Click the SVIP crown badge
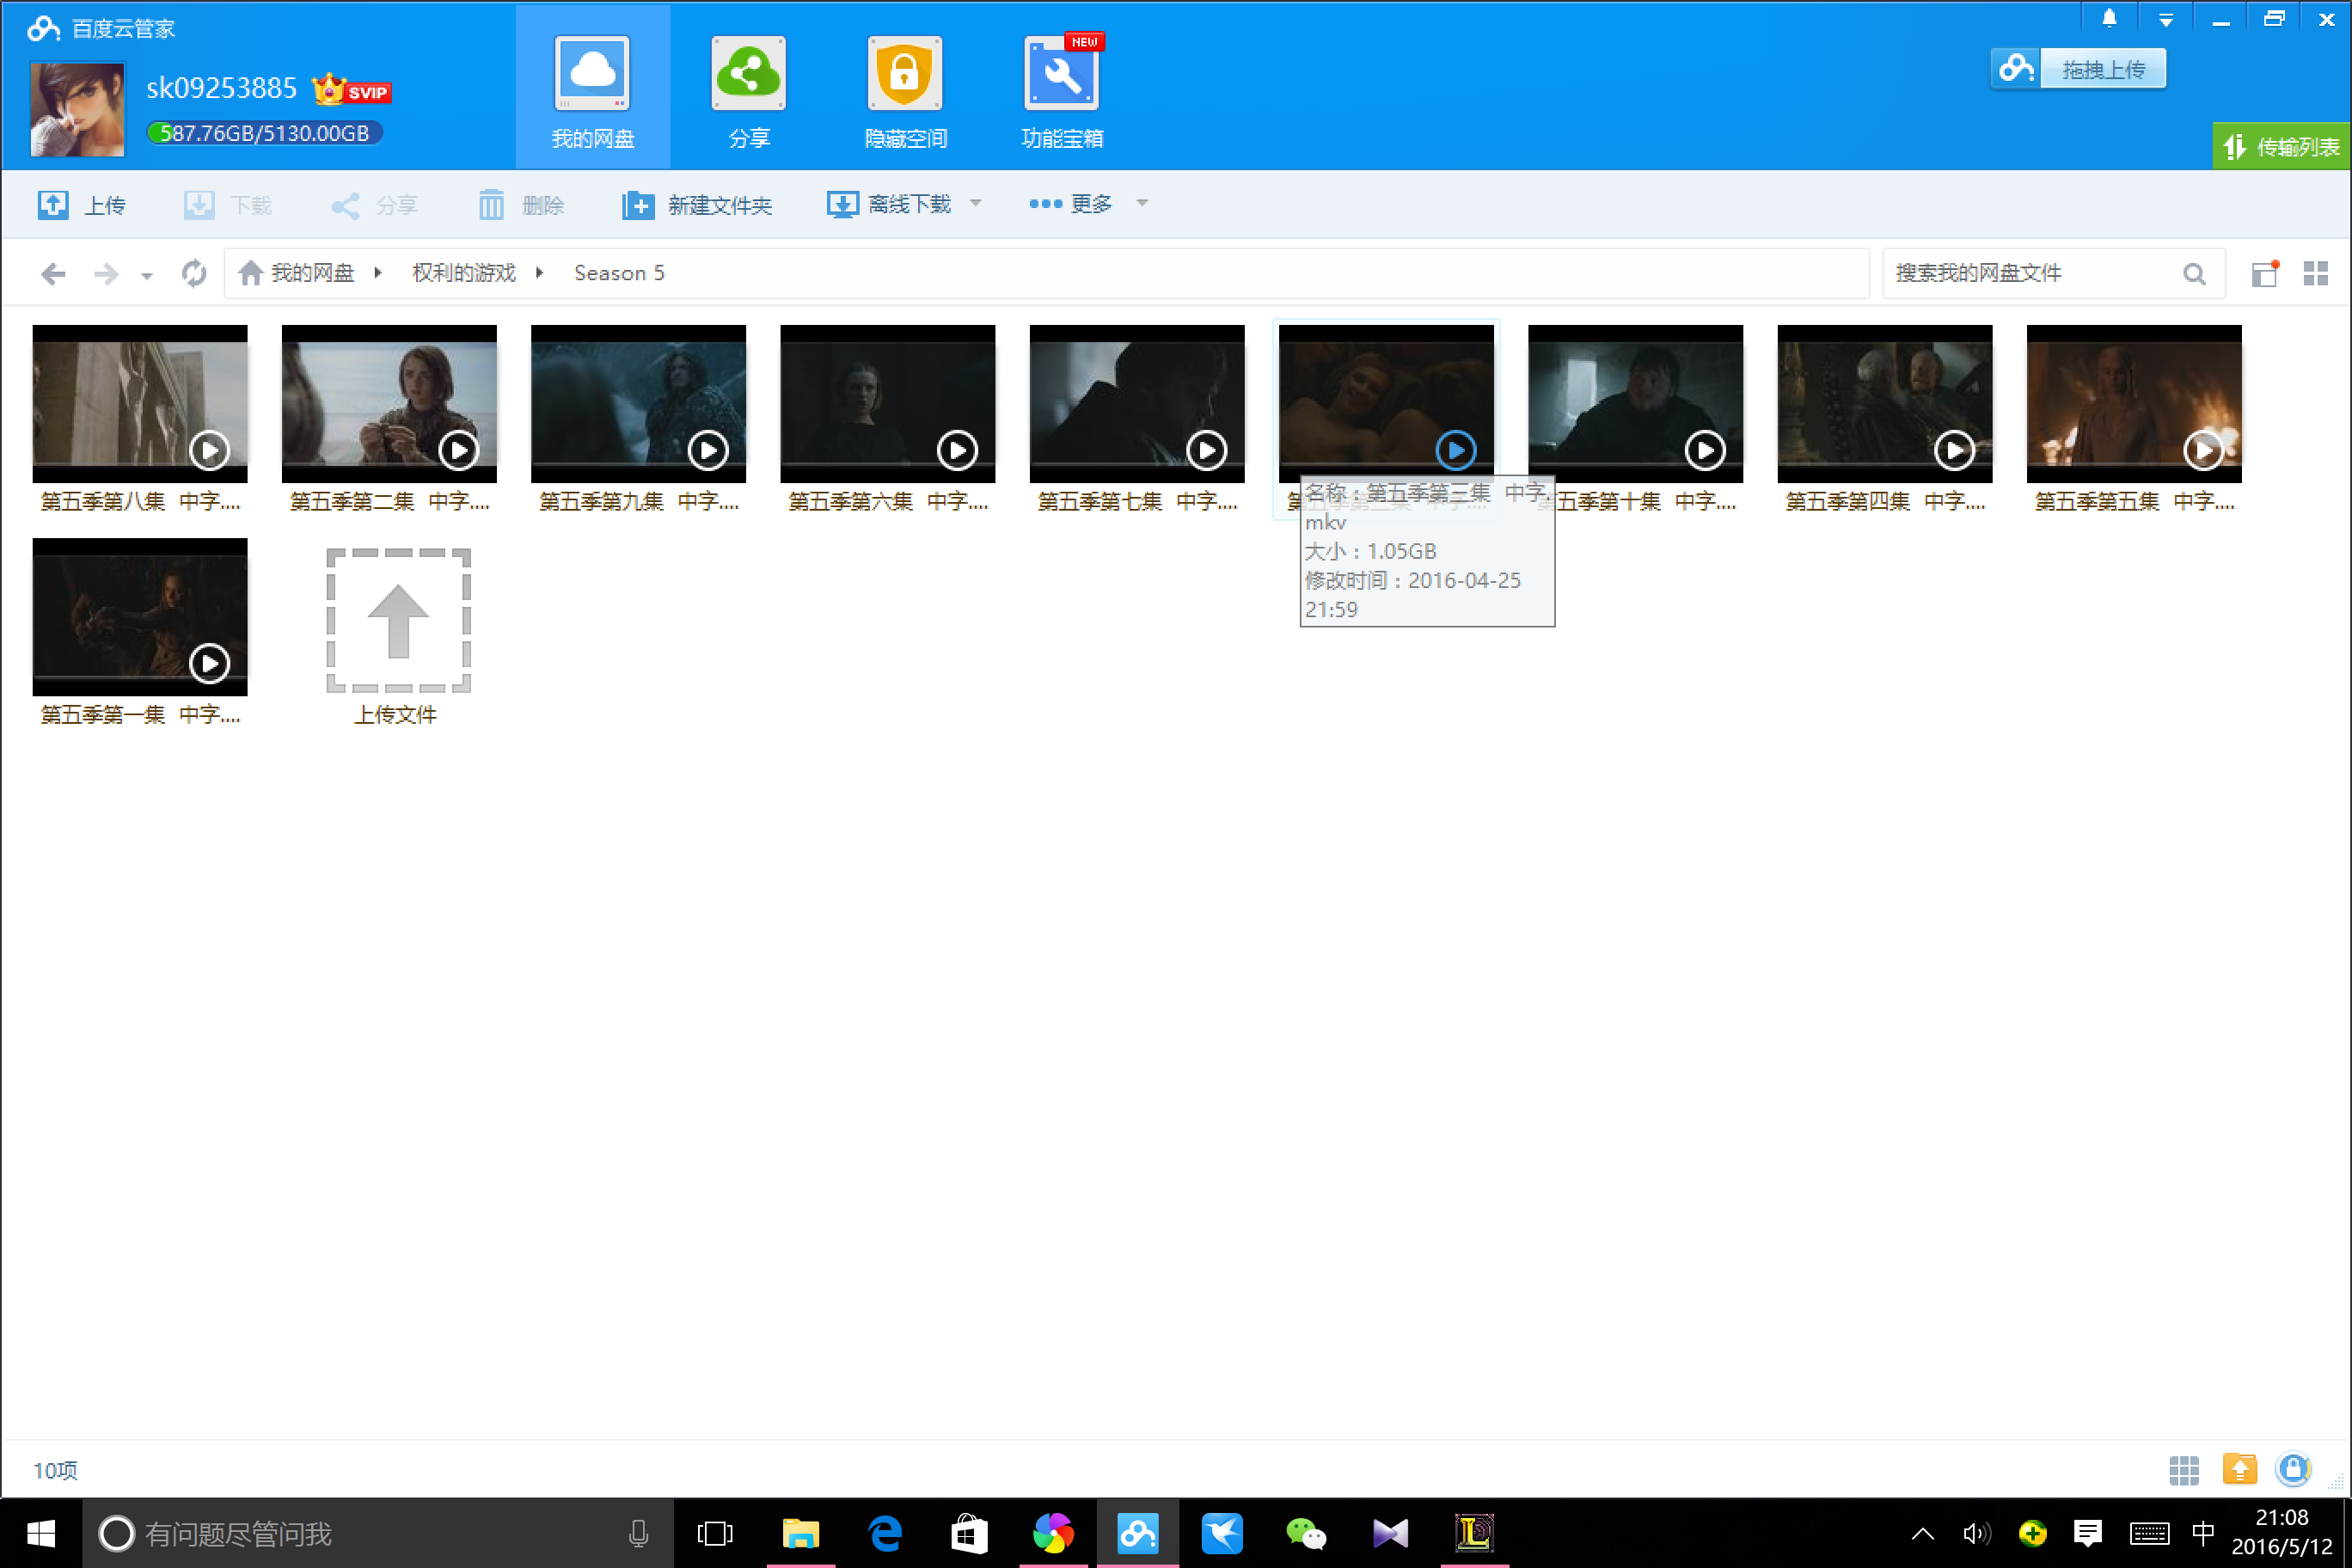This screenshot has width=2352, height=1568. pyautogui.click(x=350, y=90)
